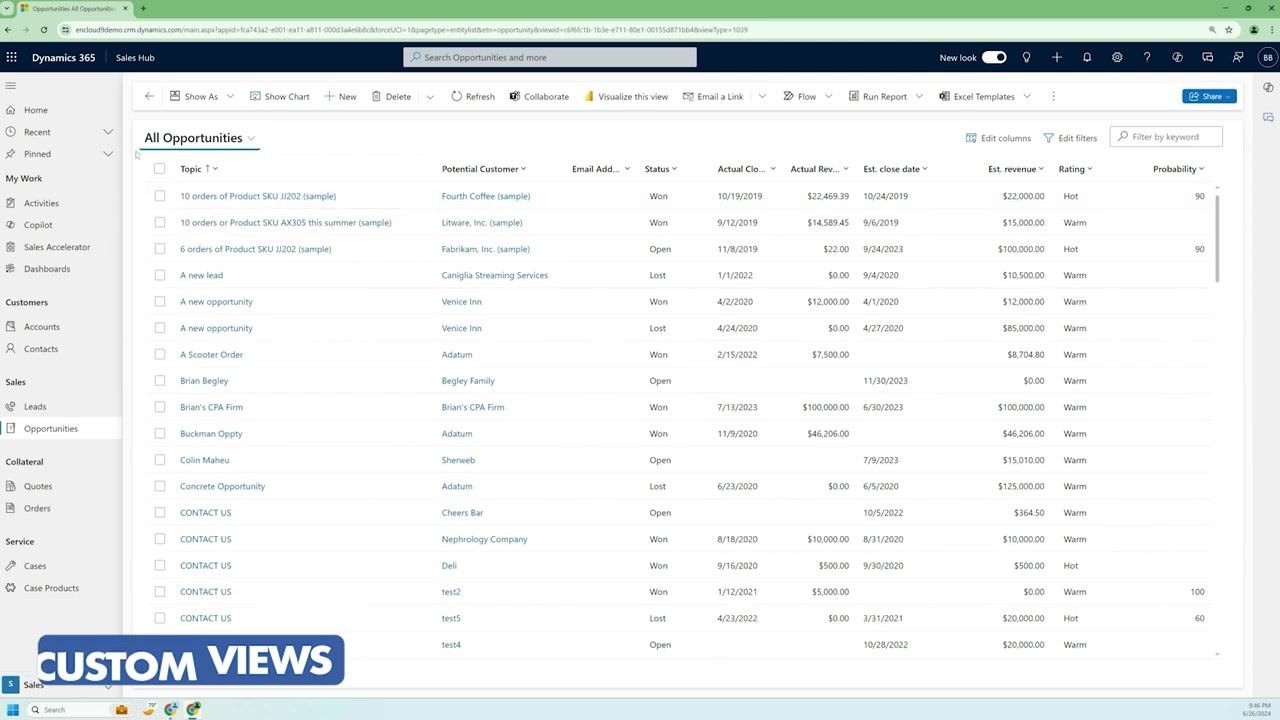The image size is (1280, 720).
Task: Bookmark page with star icon
Action: pyautogui.click(x=1229, y=30)
